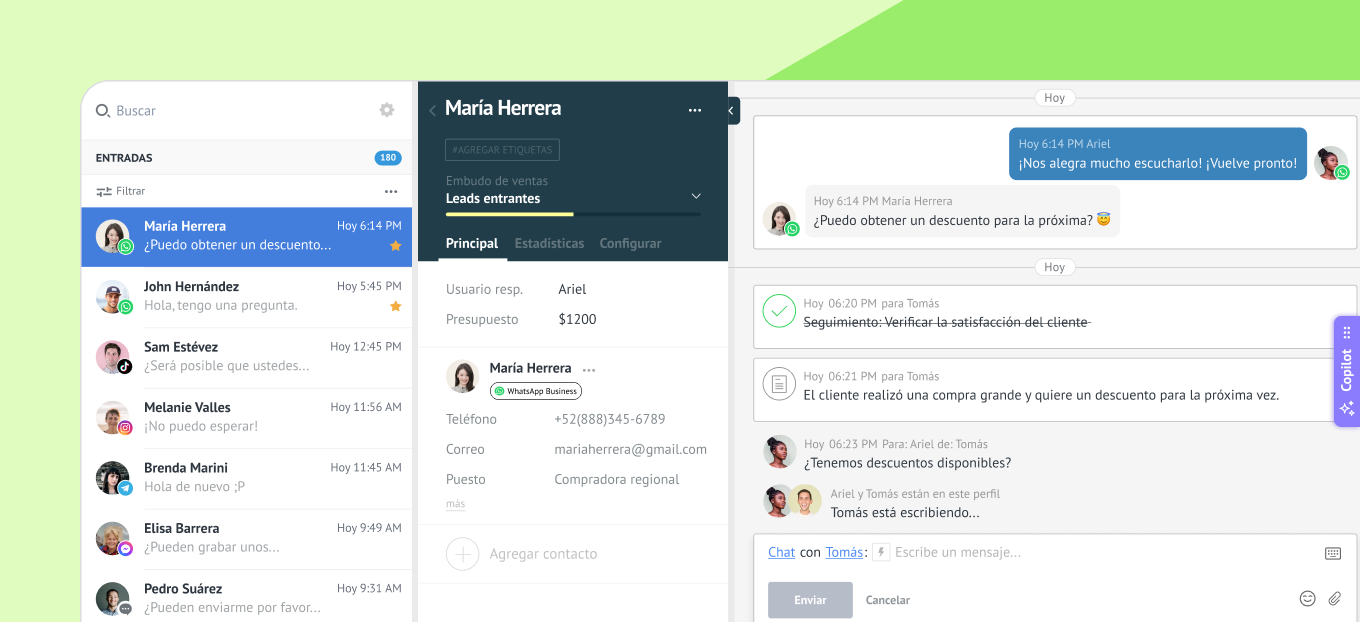Screen dimensions: 1360x622
Task: Click the Tomás recipient link
Action: (844, 552)
